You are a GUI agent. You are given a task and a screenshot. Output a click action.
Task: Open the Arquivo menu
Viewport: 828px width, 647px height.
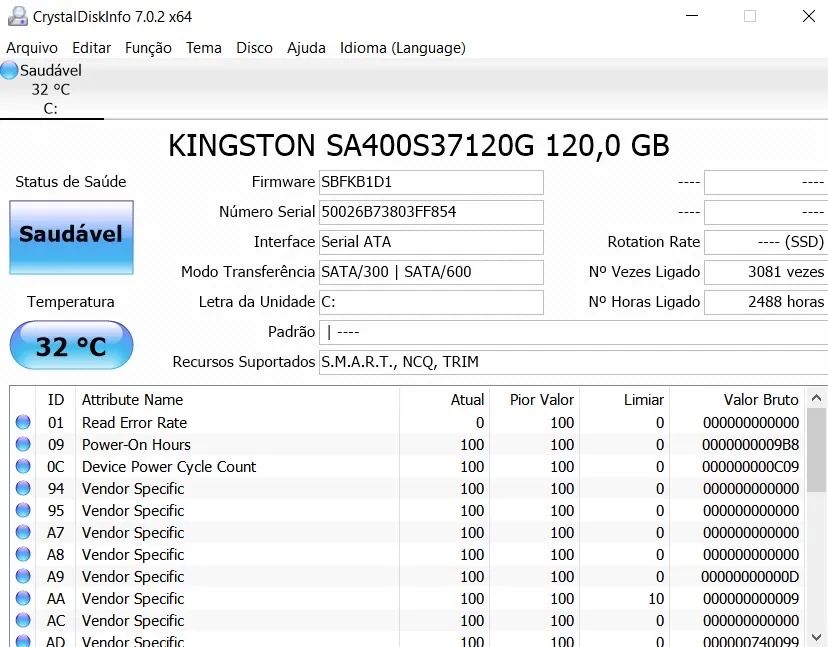pos(32,48)
